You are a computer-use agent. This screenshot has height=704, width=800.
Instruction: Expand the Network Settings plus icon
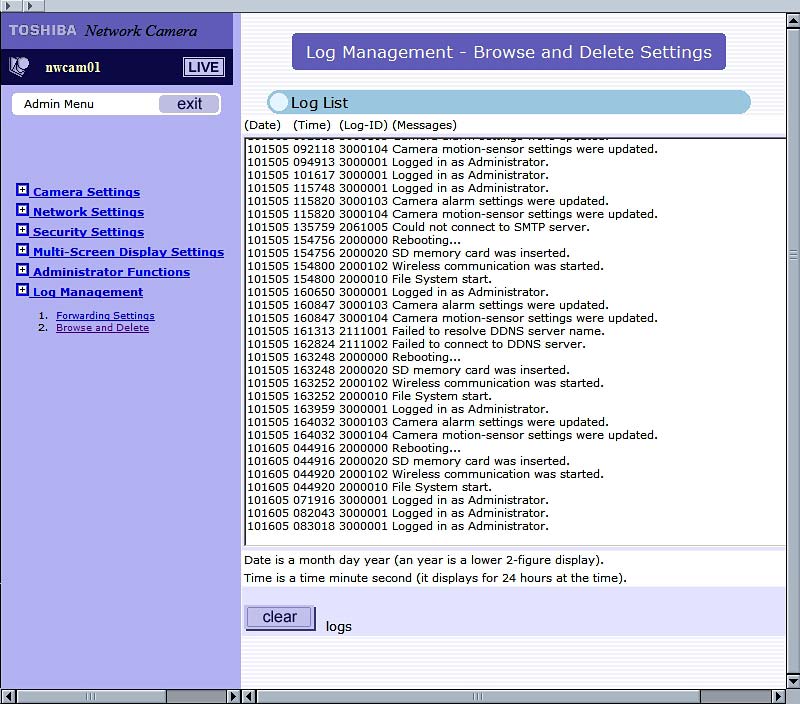click(x=23, y=211)
